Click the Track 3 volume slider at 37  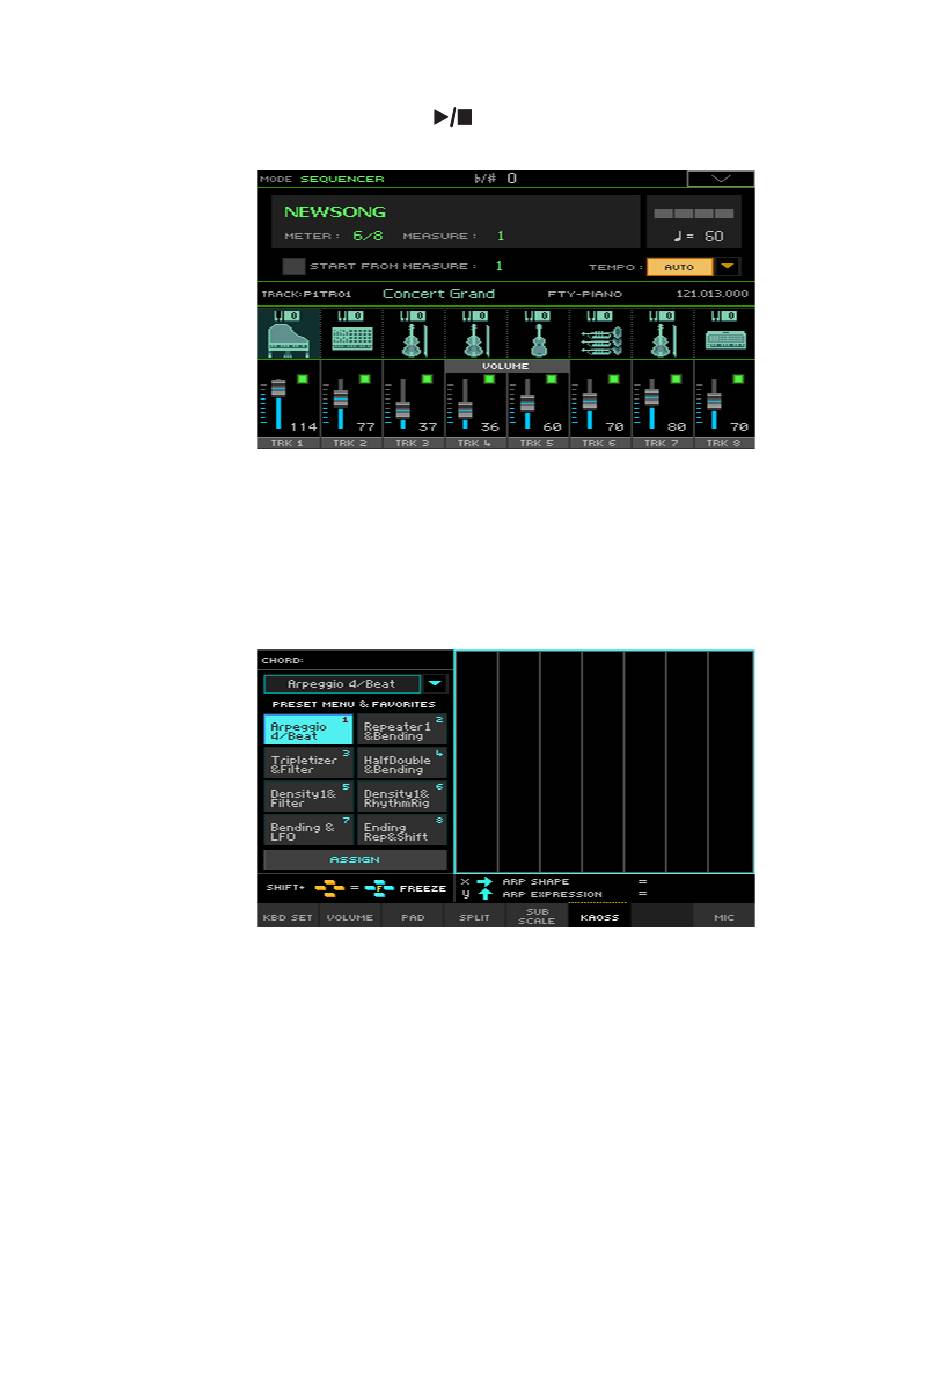[x=403, y=403]
